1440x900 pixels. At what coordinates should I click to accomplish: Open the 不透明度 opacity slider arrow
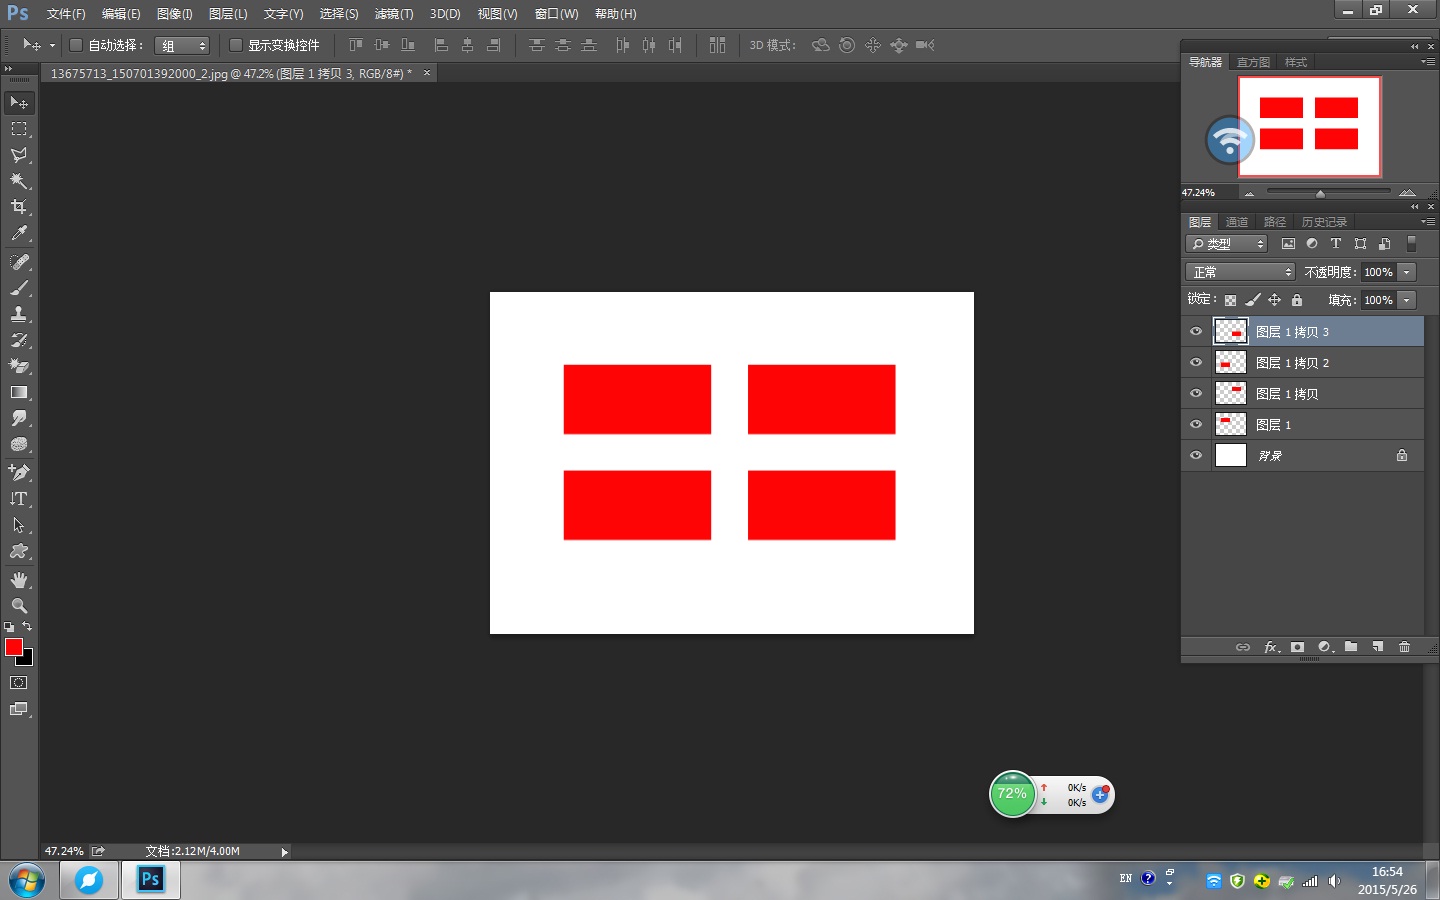pos(1407,272)
